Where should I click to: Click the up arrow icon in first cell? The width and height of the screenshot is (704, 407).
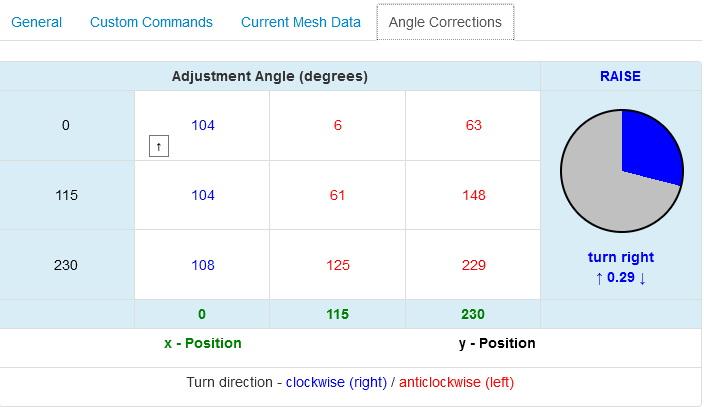coord(158,146)
